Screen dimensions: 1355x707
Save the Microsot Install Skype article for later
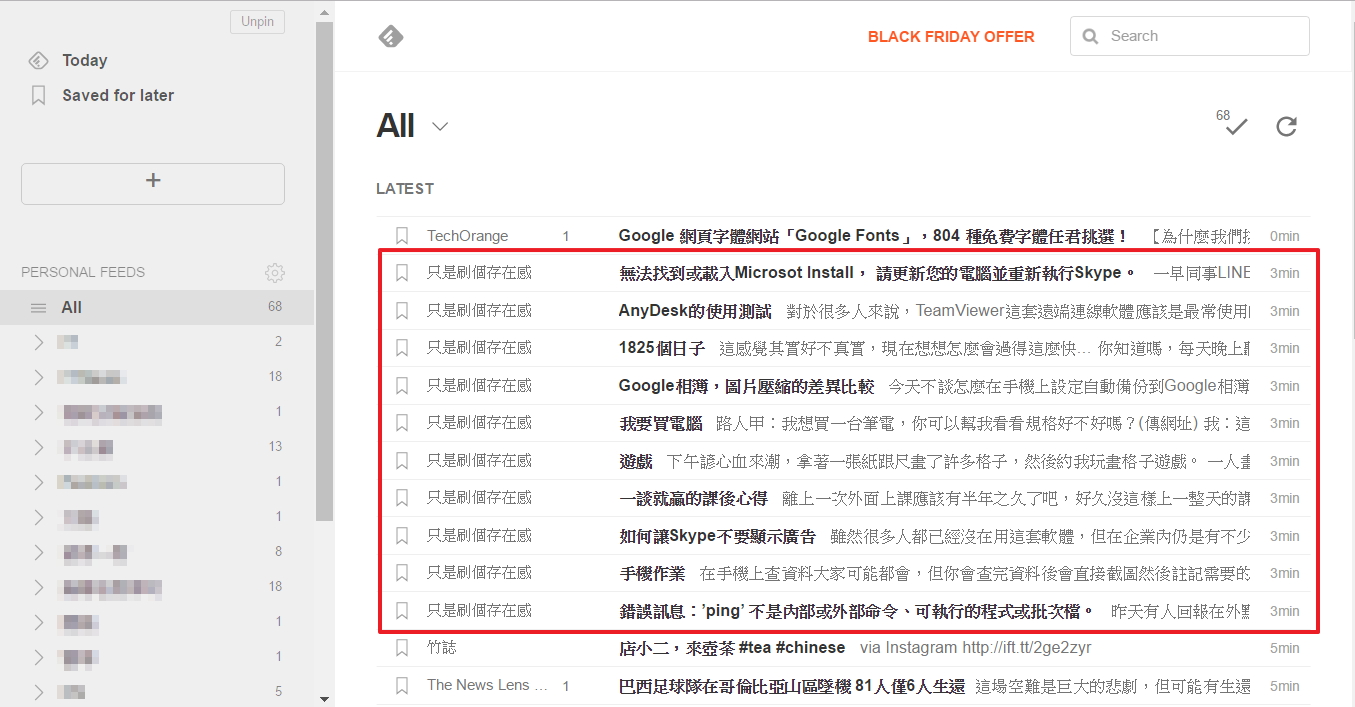click(x=402, y=273)
